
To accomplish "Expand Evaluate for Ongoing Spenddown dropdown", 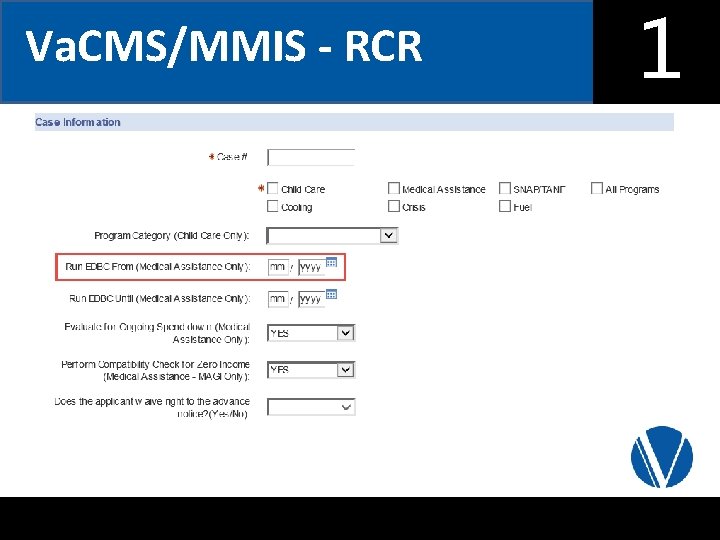I will [311, 333].
